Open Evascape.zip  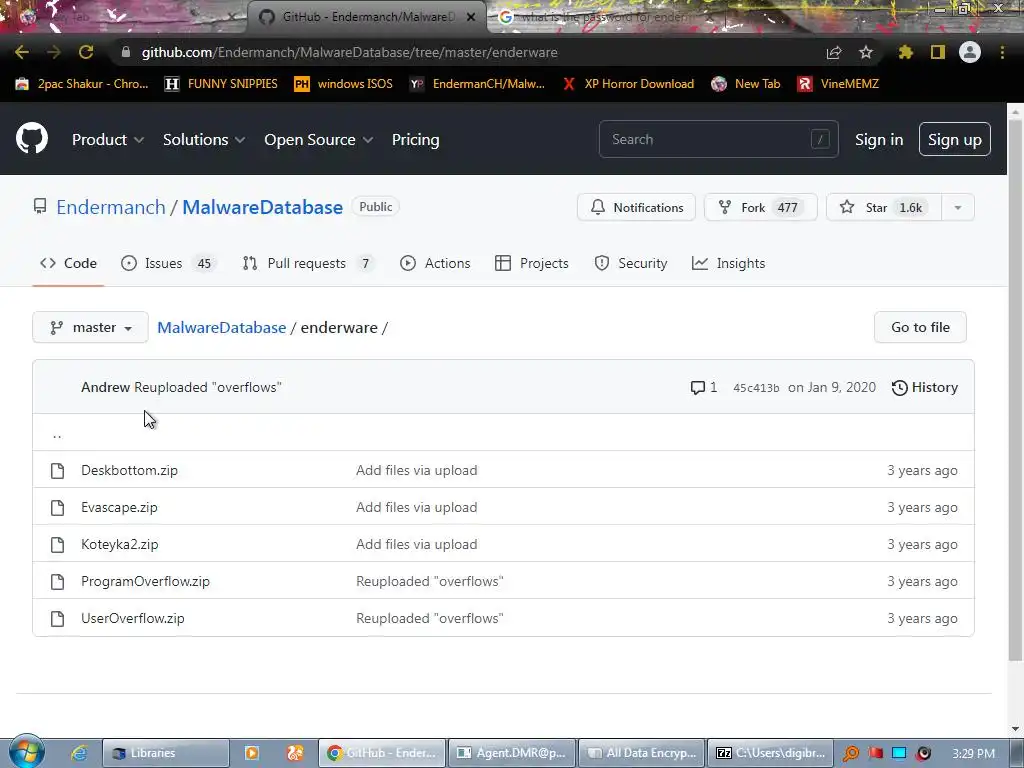tap(119, 507)
